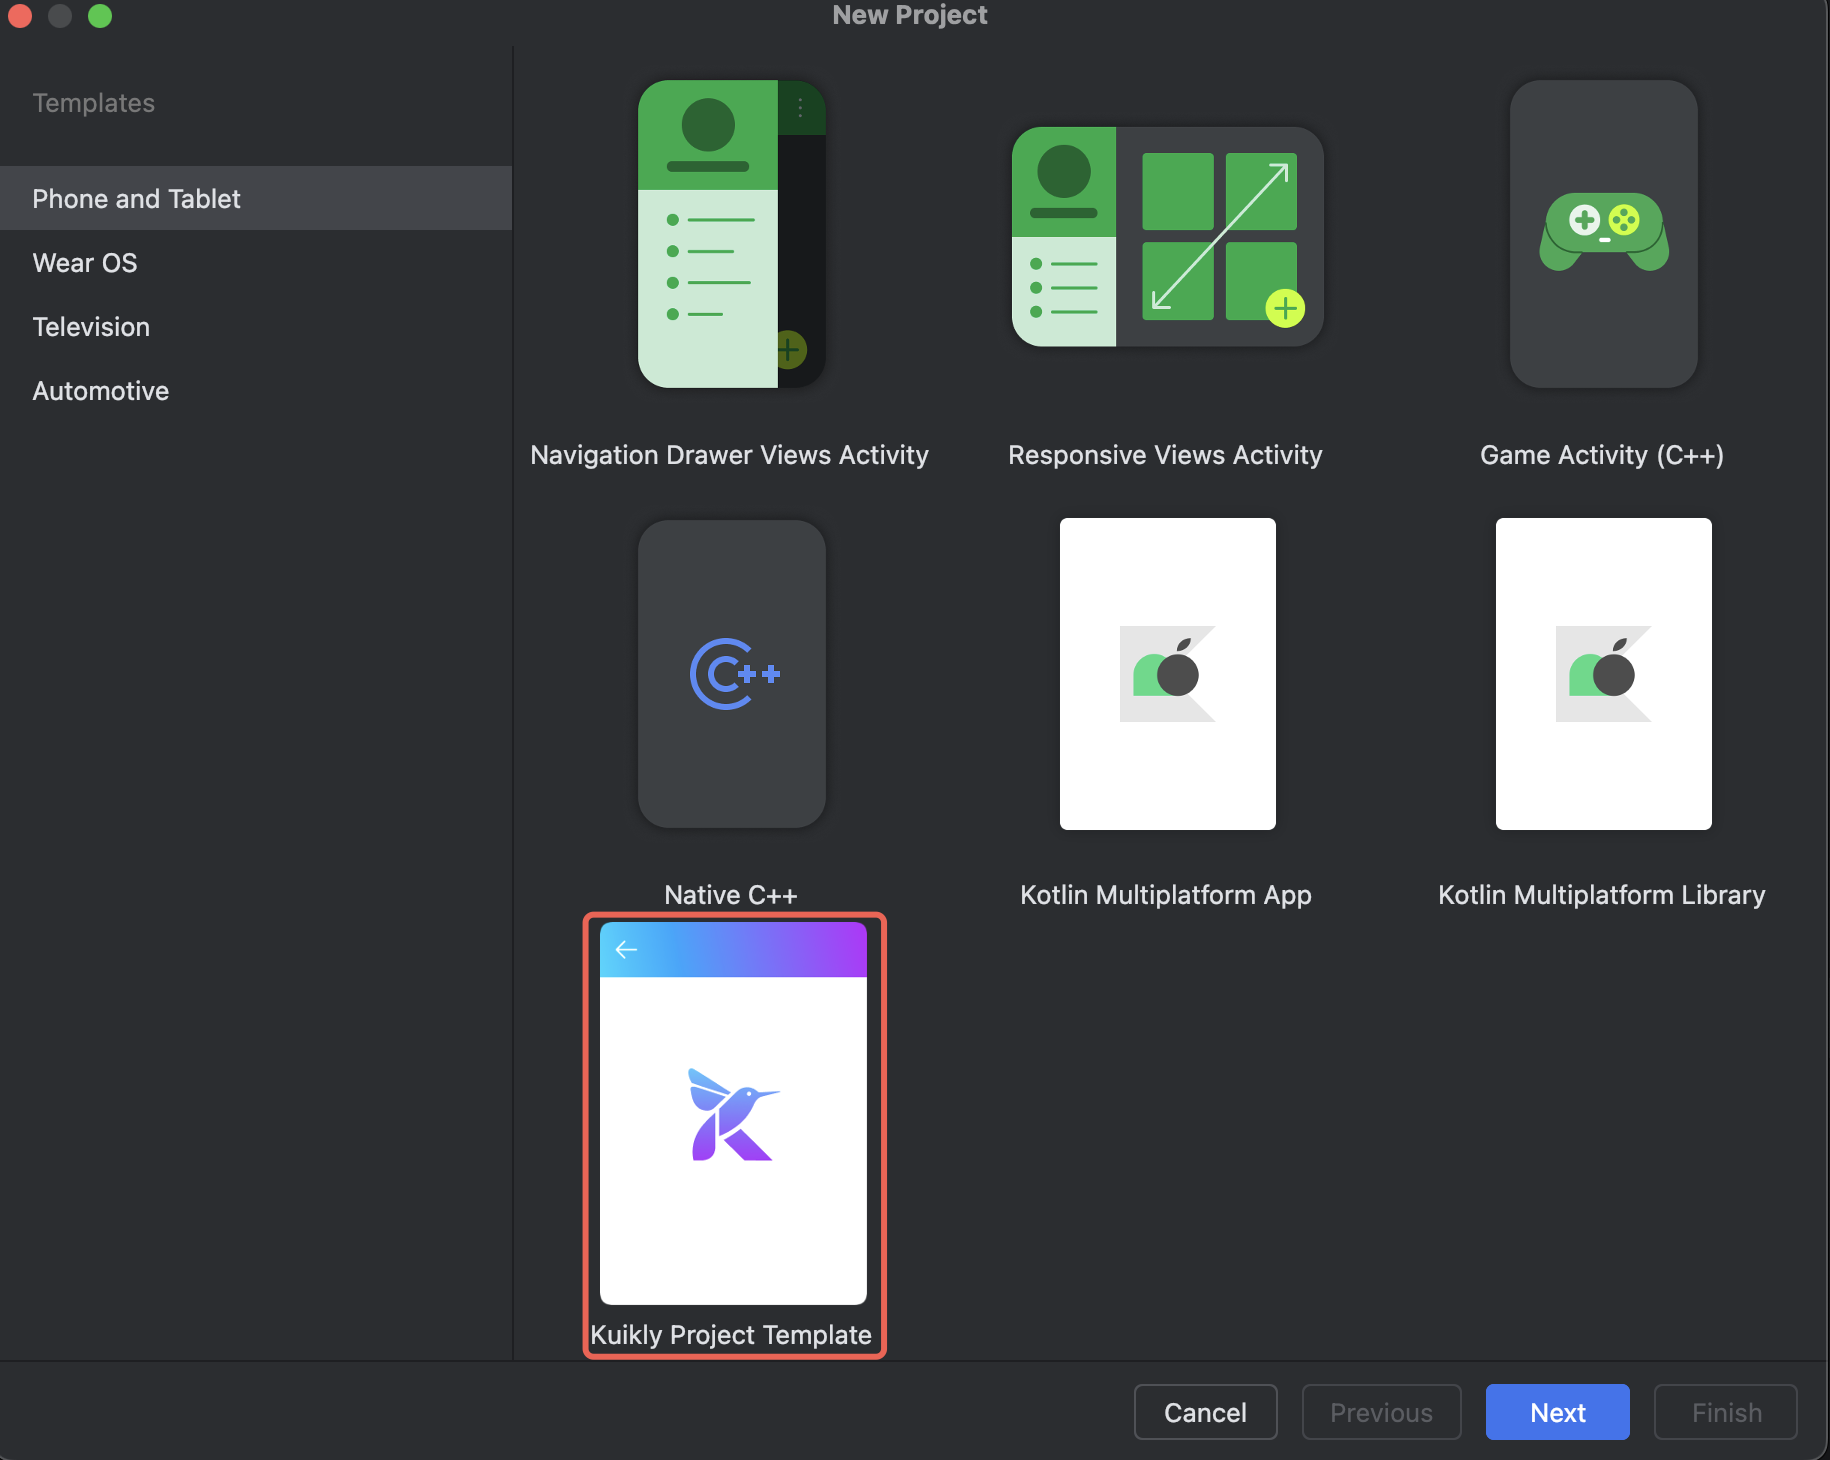Choose the Native C++ template icon
This screenshot has height=1460, width=1830.
[732, 674]
